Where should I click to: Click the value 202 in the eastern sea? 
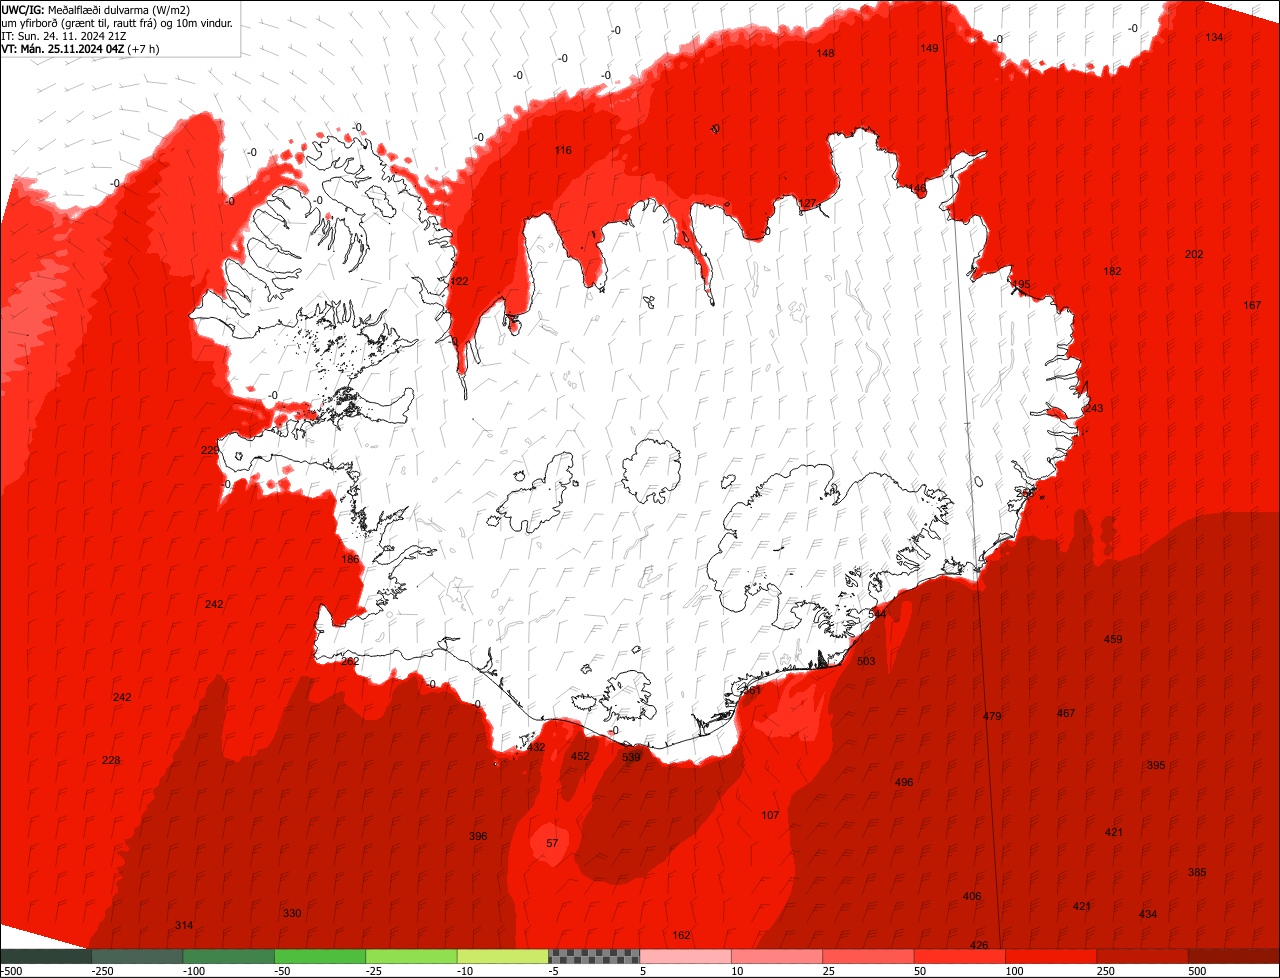point(1194,254)
